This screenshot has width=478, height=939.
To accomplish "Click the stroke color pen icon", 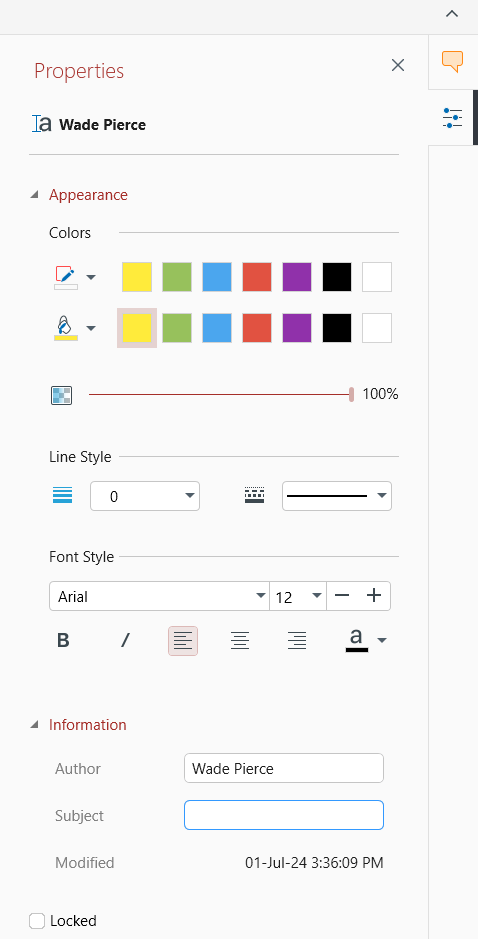I will point(66,277).
